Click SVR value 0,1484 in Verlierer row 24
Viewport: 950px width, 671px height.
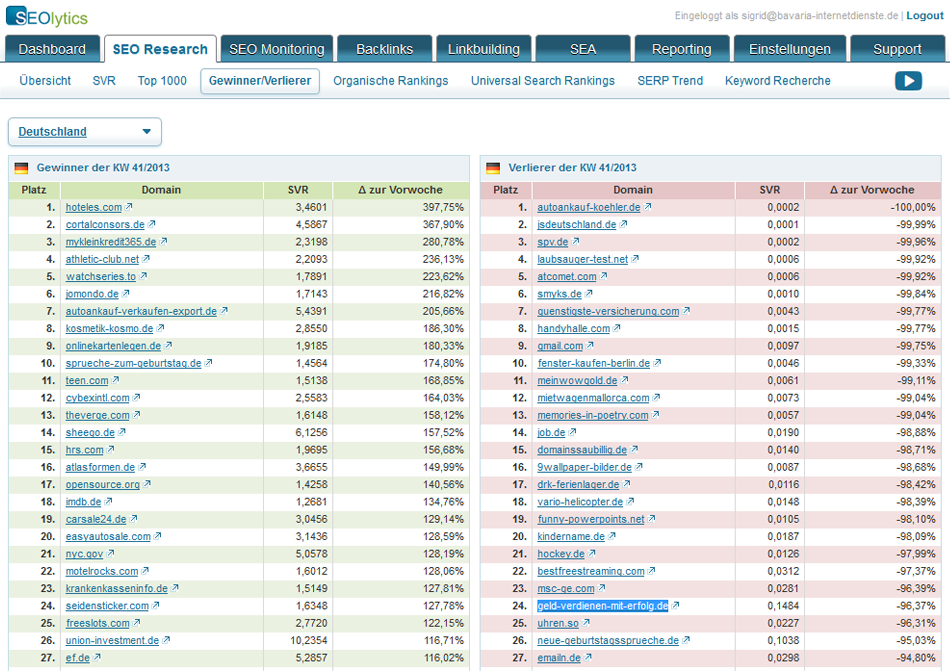(x=783, y=606)
